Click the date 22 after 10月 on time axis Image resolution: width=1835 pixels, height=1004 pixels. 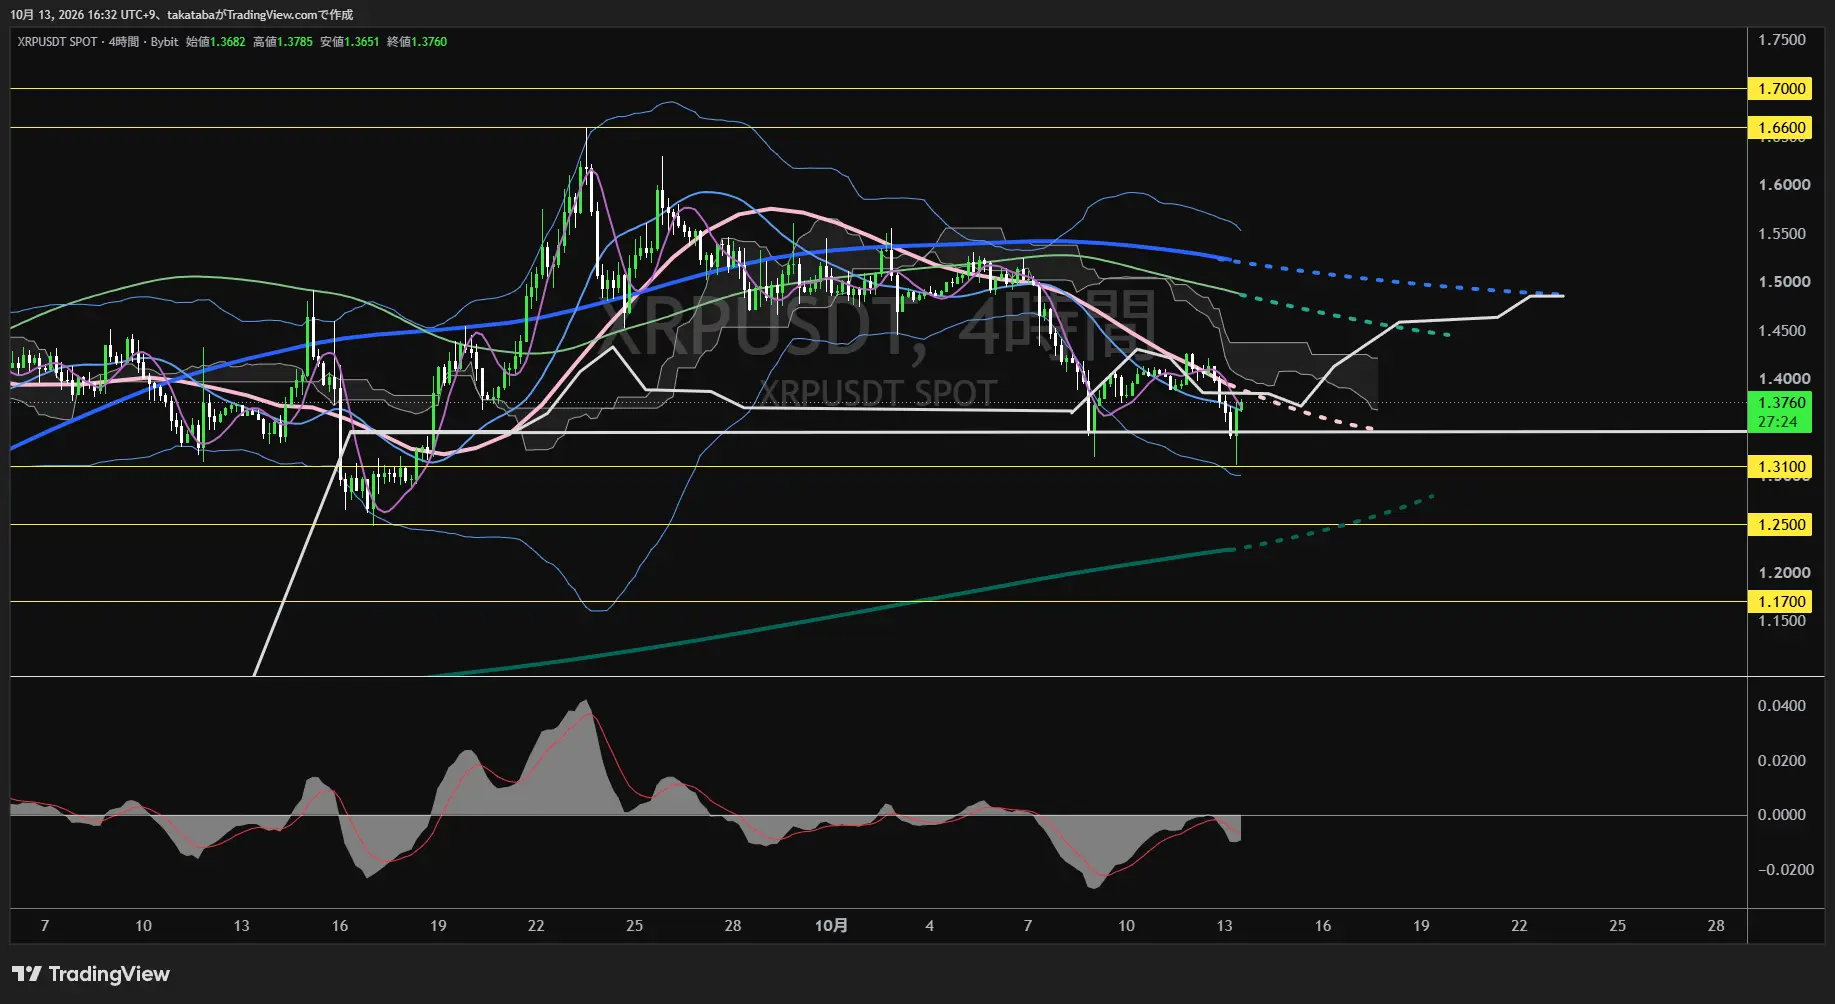pyautogui.click(x=1519, y=926)
